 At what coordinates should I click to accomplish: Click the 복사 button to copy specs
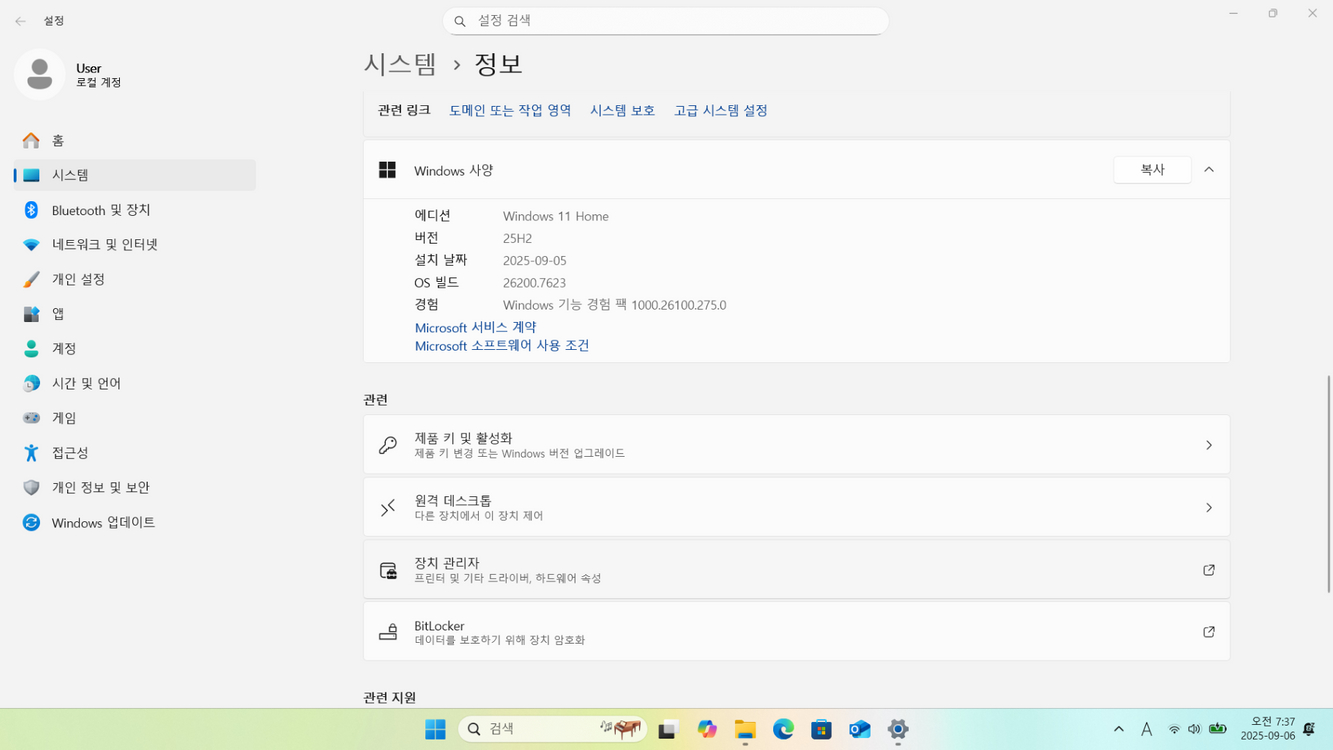coord(1151,169)
